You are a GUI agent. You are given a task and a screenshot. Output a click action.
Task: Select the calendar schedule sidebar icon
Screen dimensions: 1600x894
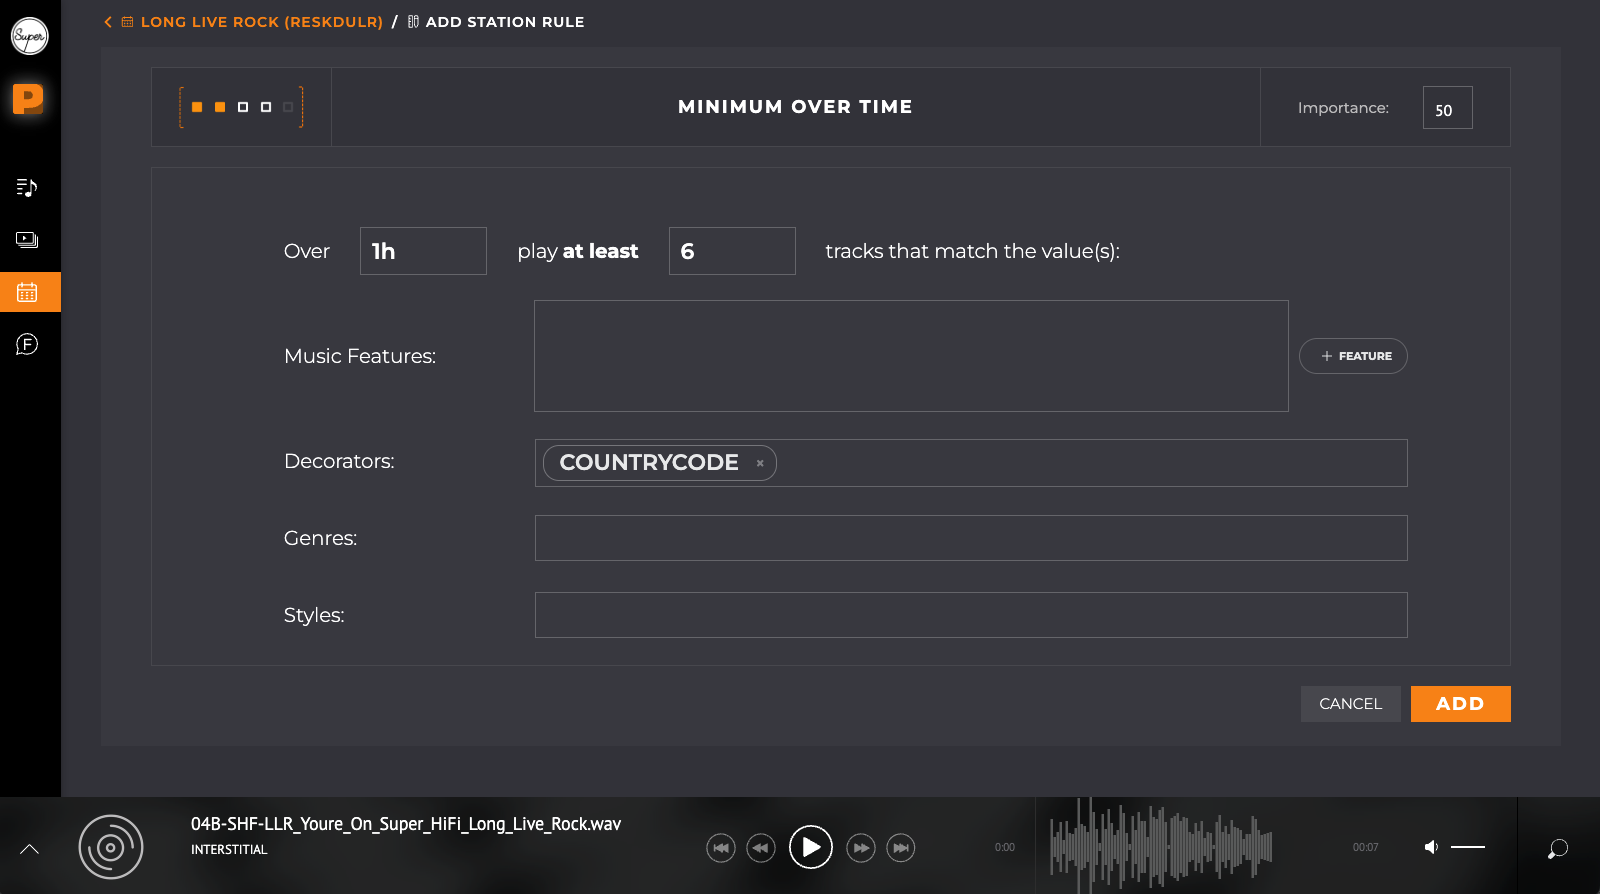[27, 292]
